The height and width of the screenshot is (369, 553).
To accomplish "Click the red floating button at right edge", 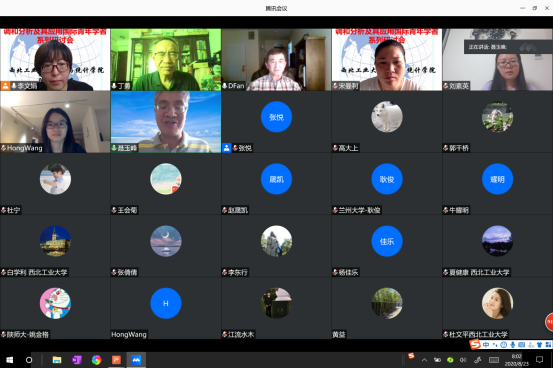I will pyautogui.click(x=549, y=322).
